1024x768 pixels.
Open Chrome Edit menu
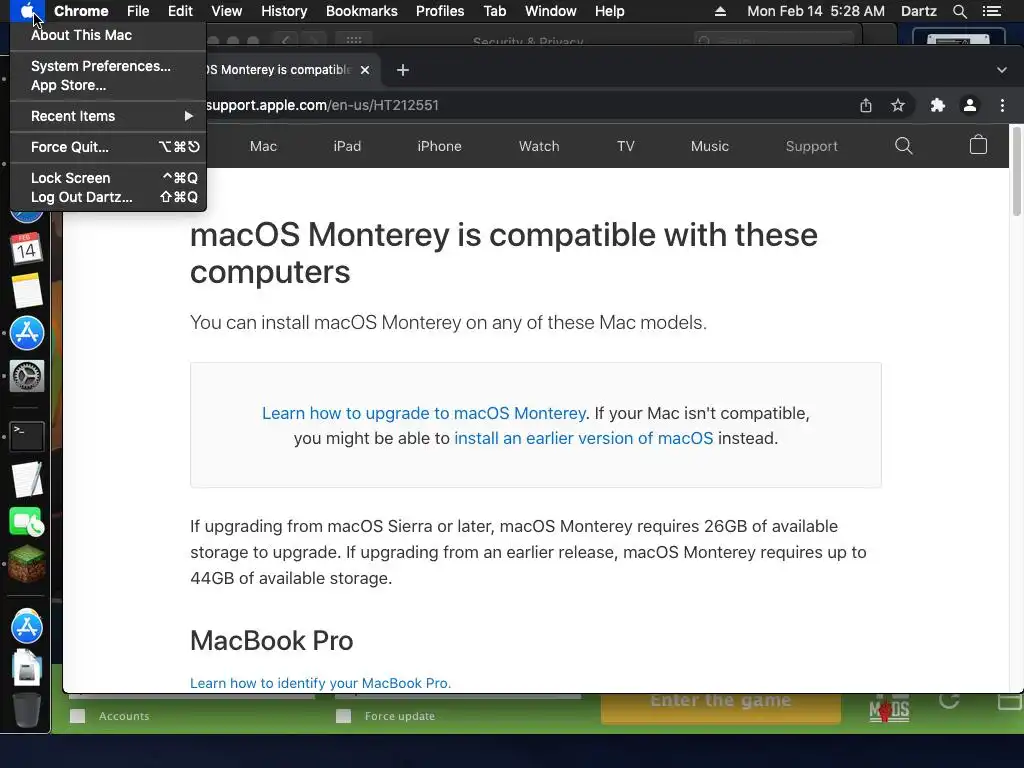tap(180, 11)
